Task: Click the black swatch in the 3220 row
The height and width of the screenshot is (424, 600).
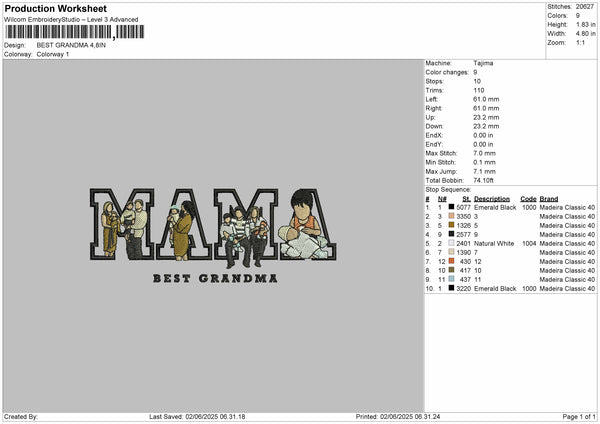Action: [x=451, y=288]
